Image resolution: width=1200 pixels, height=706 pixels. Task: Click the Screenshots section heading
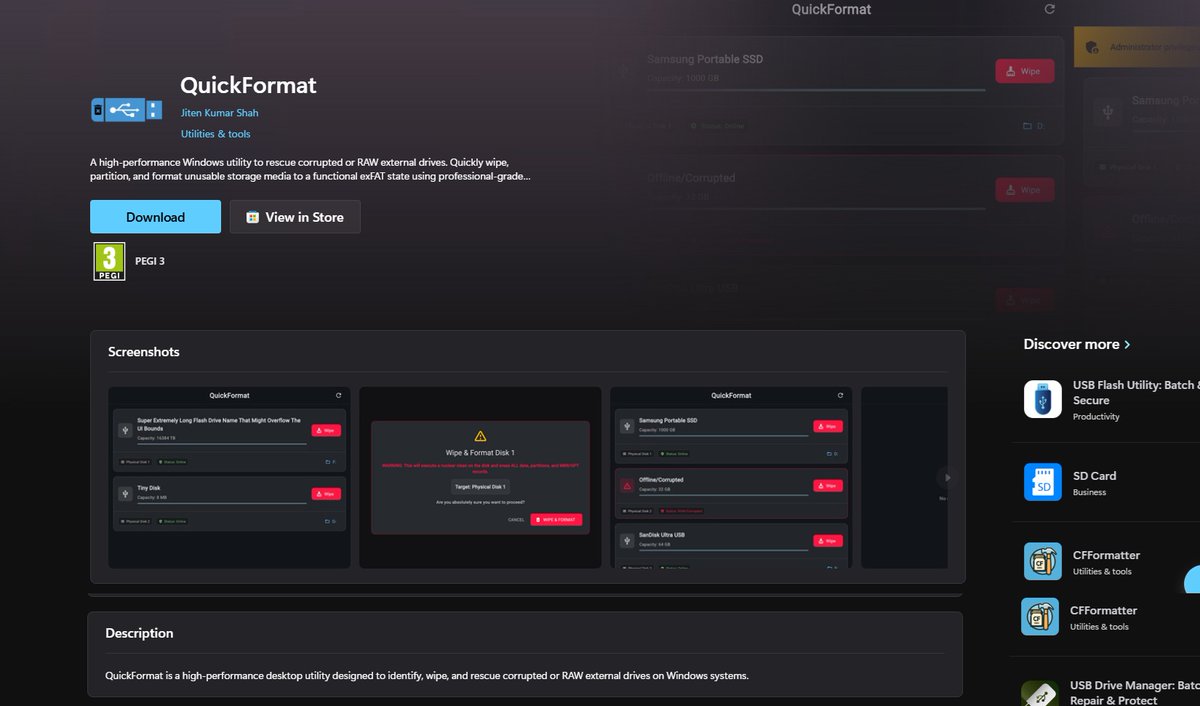pyautogui.click(x=144, y=352)
